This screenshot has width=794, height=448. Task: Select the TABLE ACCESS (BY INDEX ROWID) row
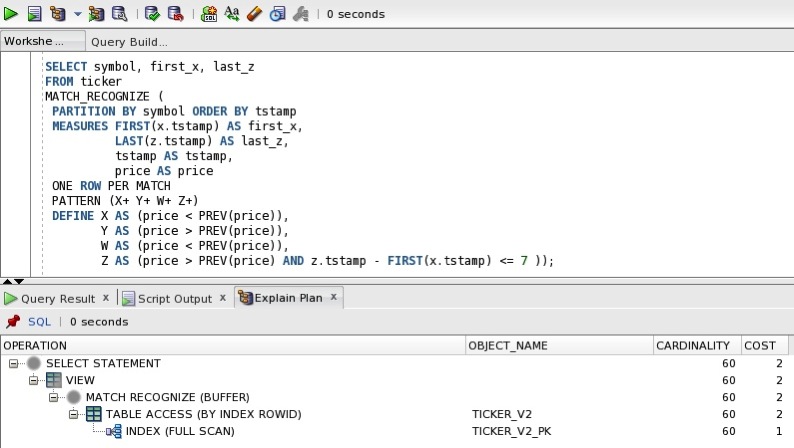pyautogui.click(x=395, y=414)
